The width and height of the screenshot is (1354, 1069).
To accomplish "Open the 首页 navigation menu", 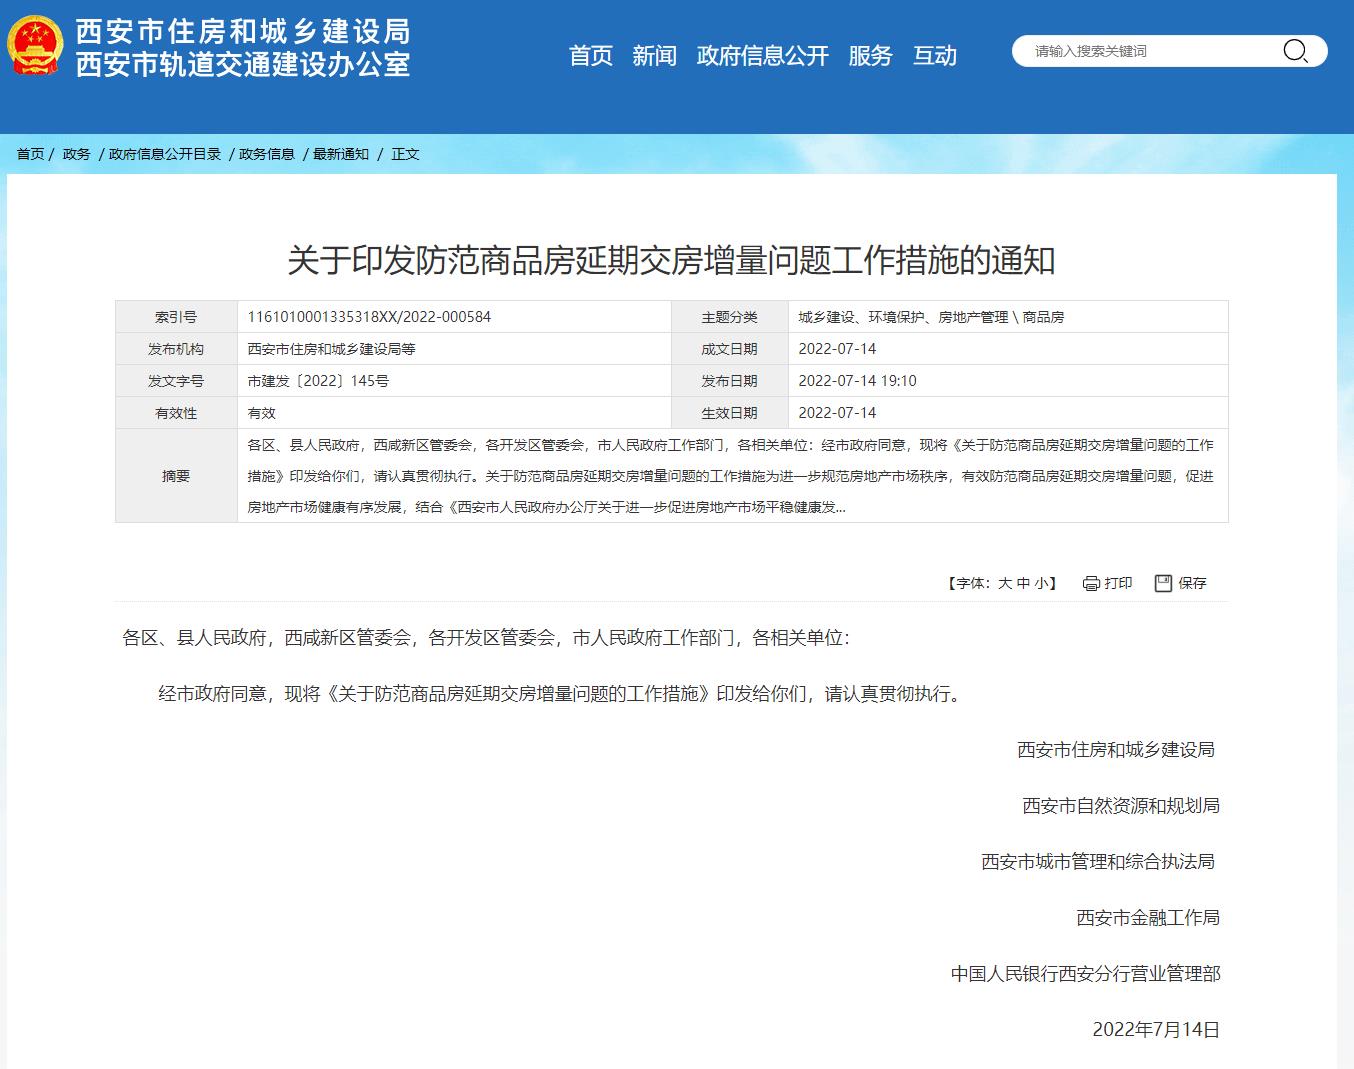I will [x=590, y=56].
